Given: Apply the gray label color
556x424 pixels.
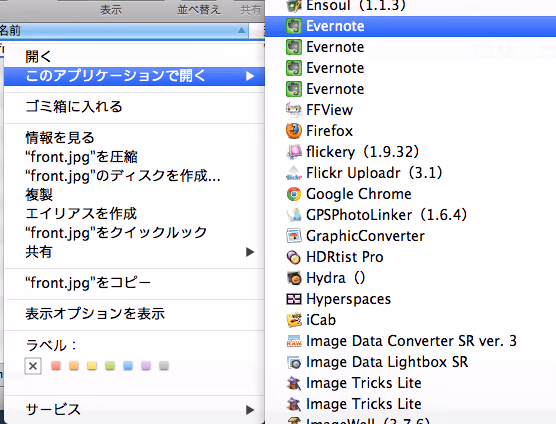Looking at the screenshot, I should point(164,366).
